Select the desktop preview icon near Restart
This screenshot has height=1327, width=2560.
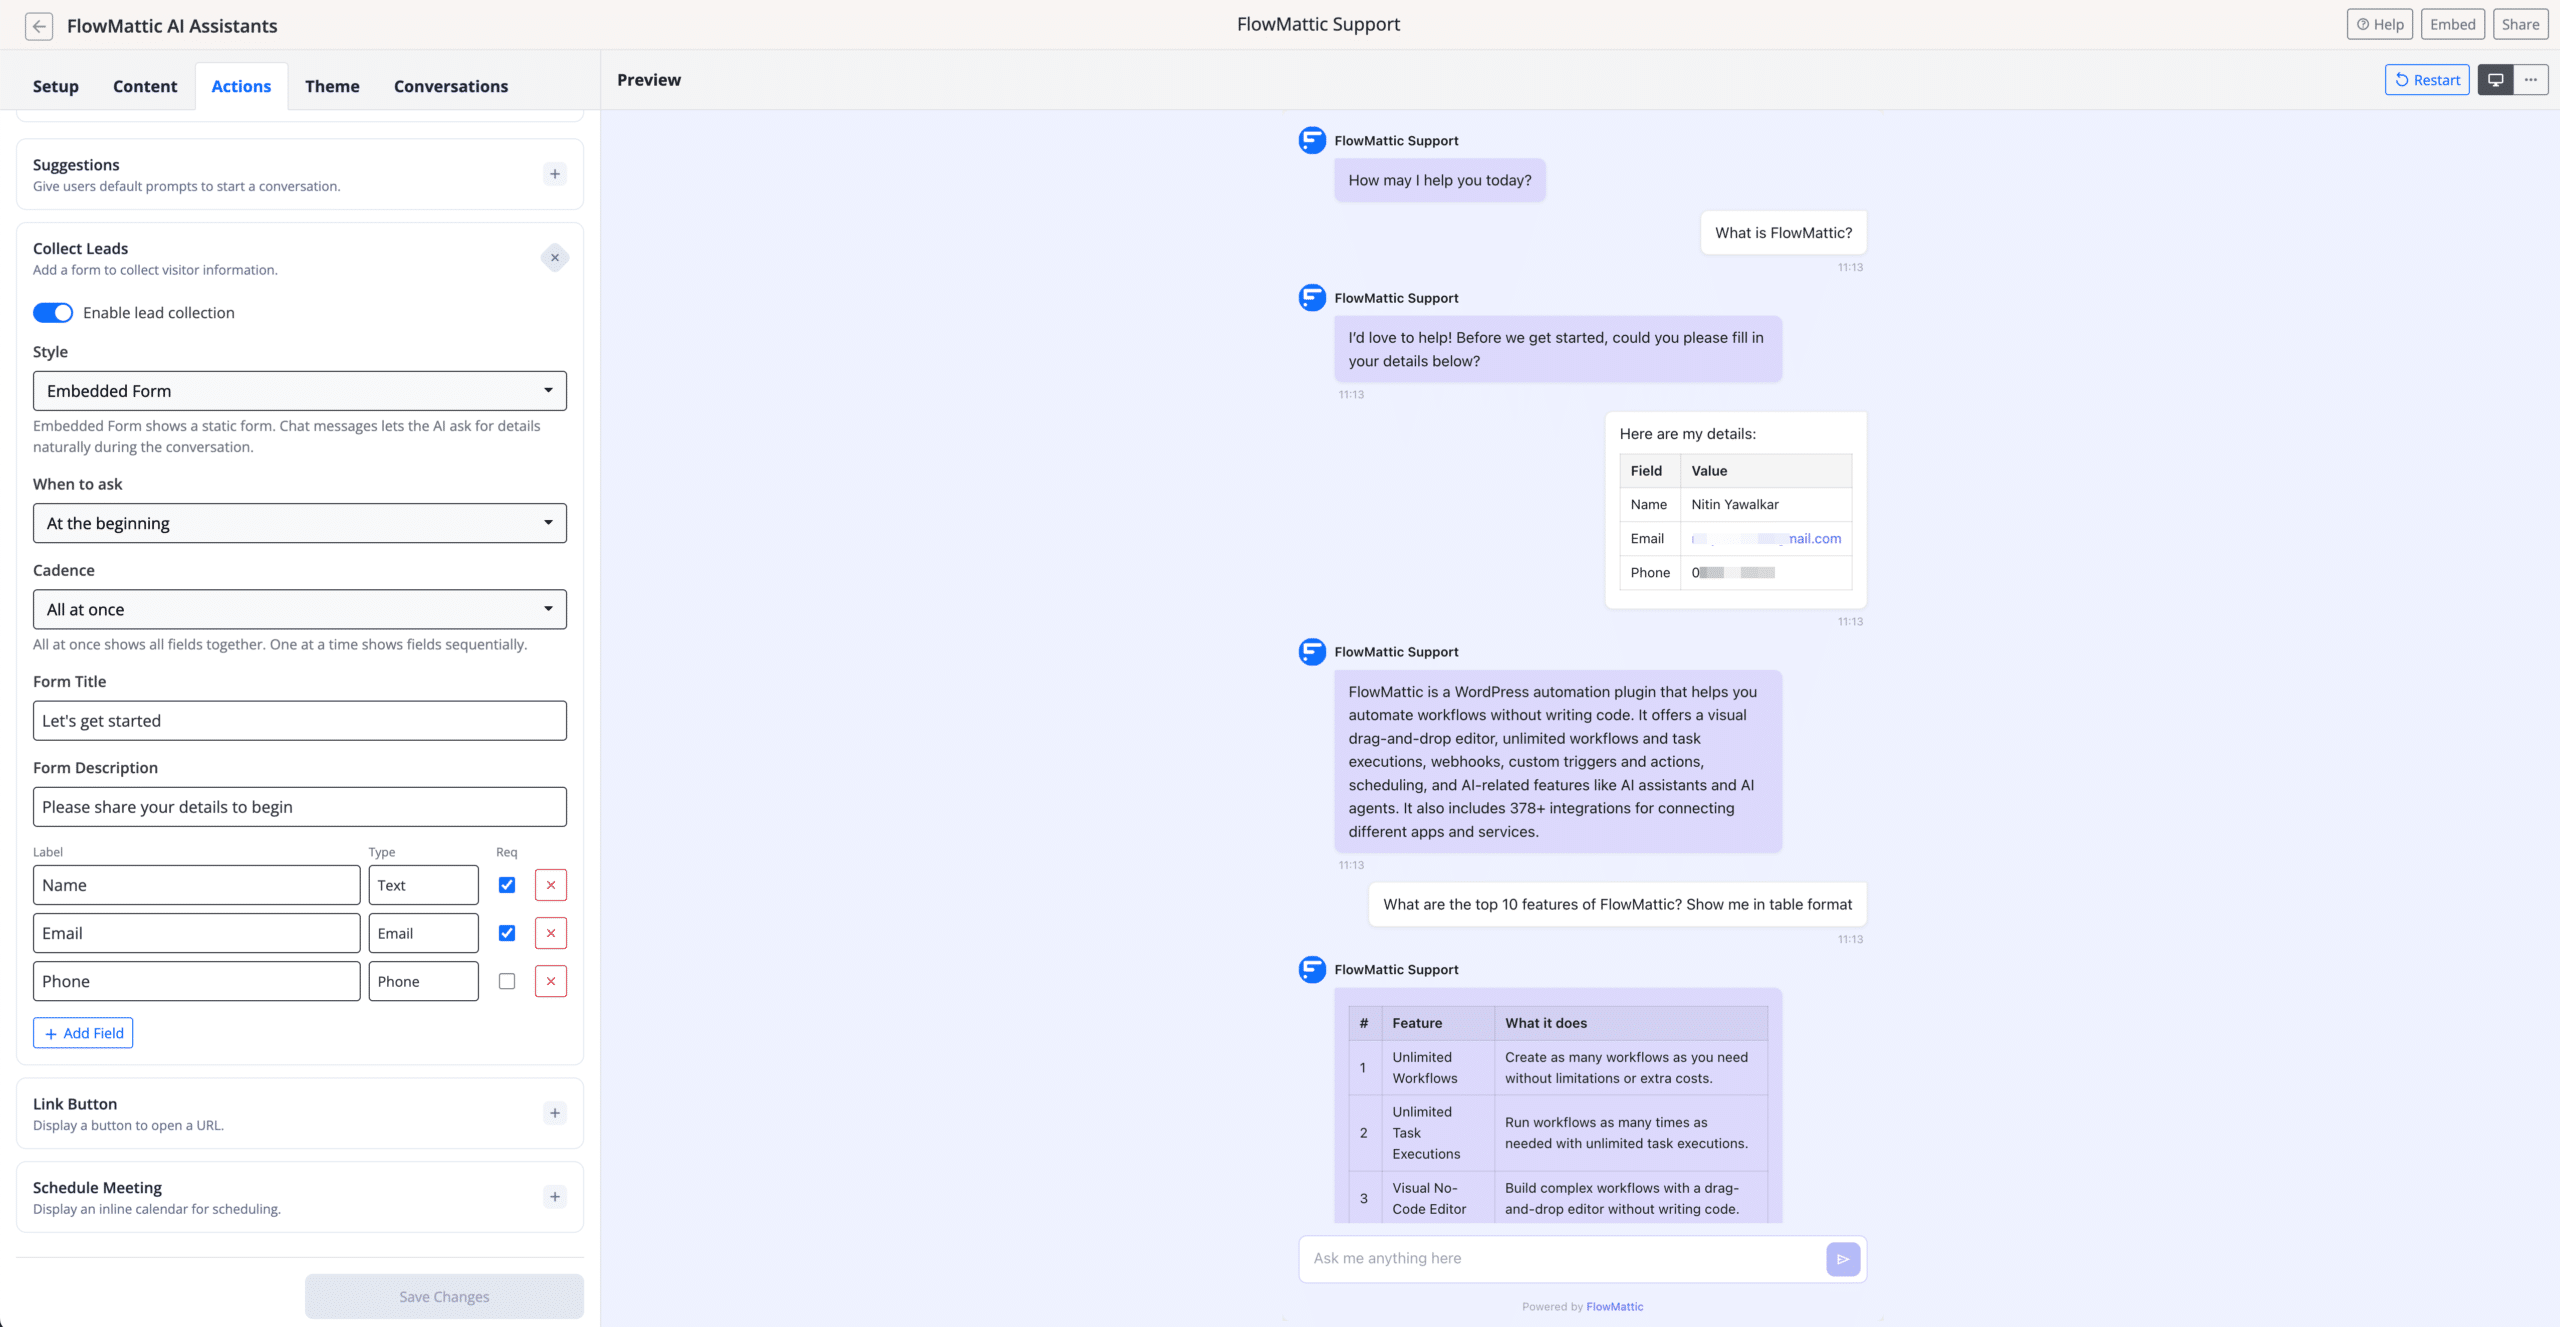[x=2495, y=79]
